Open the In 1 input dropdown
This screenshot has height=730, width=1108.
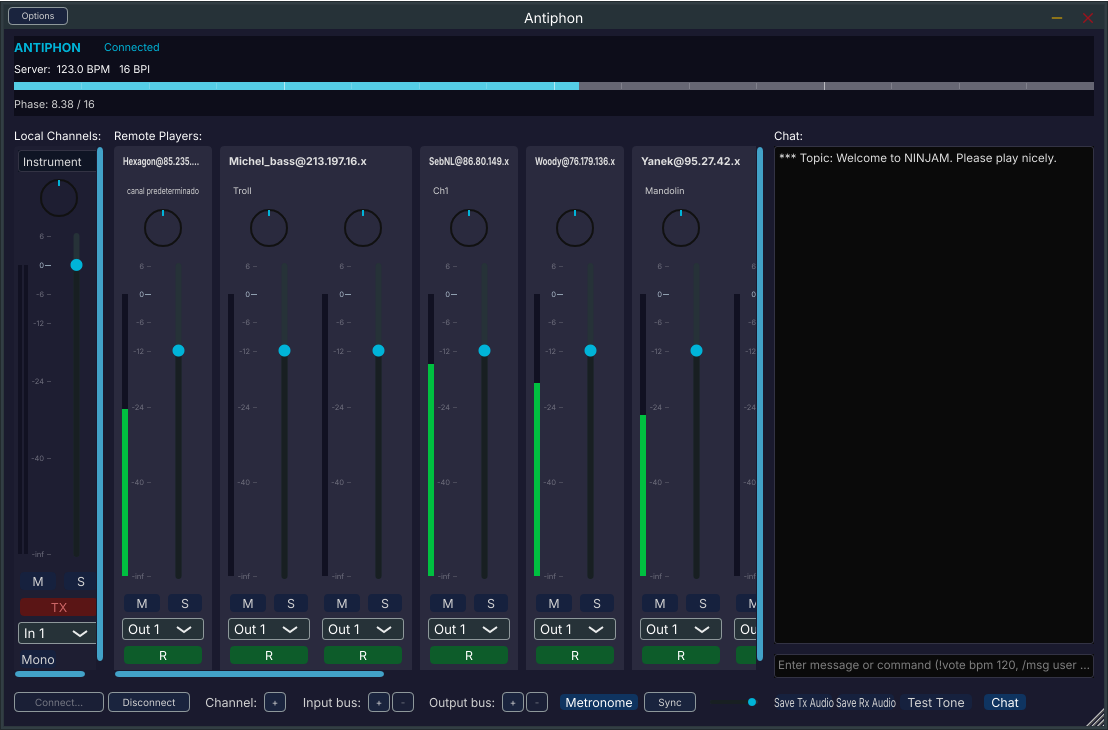coord(57,633)
